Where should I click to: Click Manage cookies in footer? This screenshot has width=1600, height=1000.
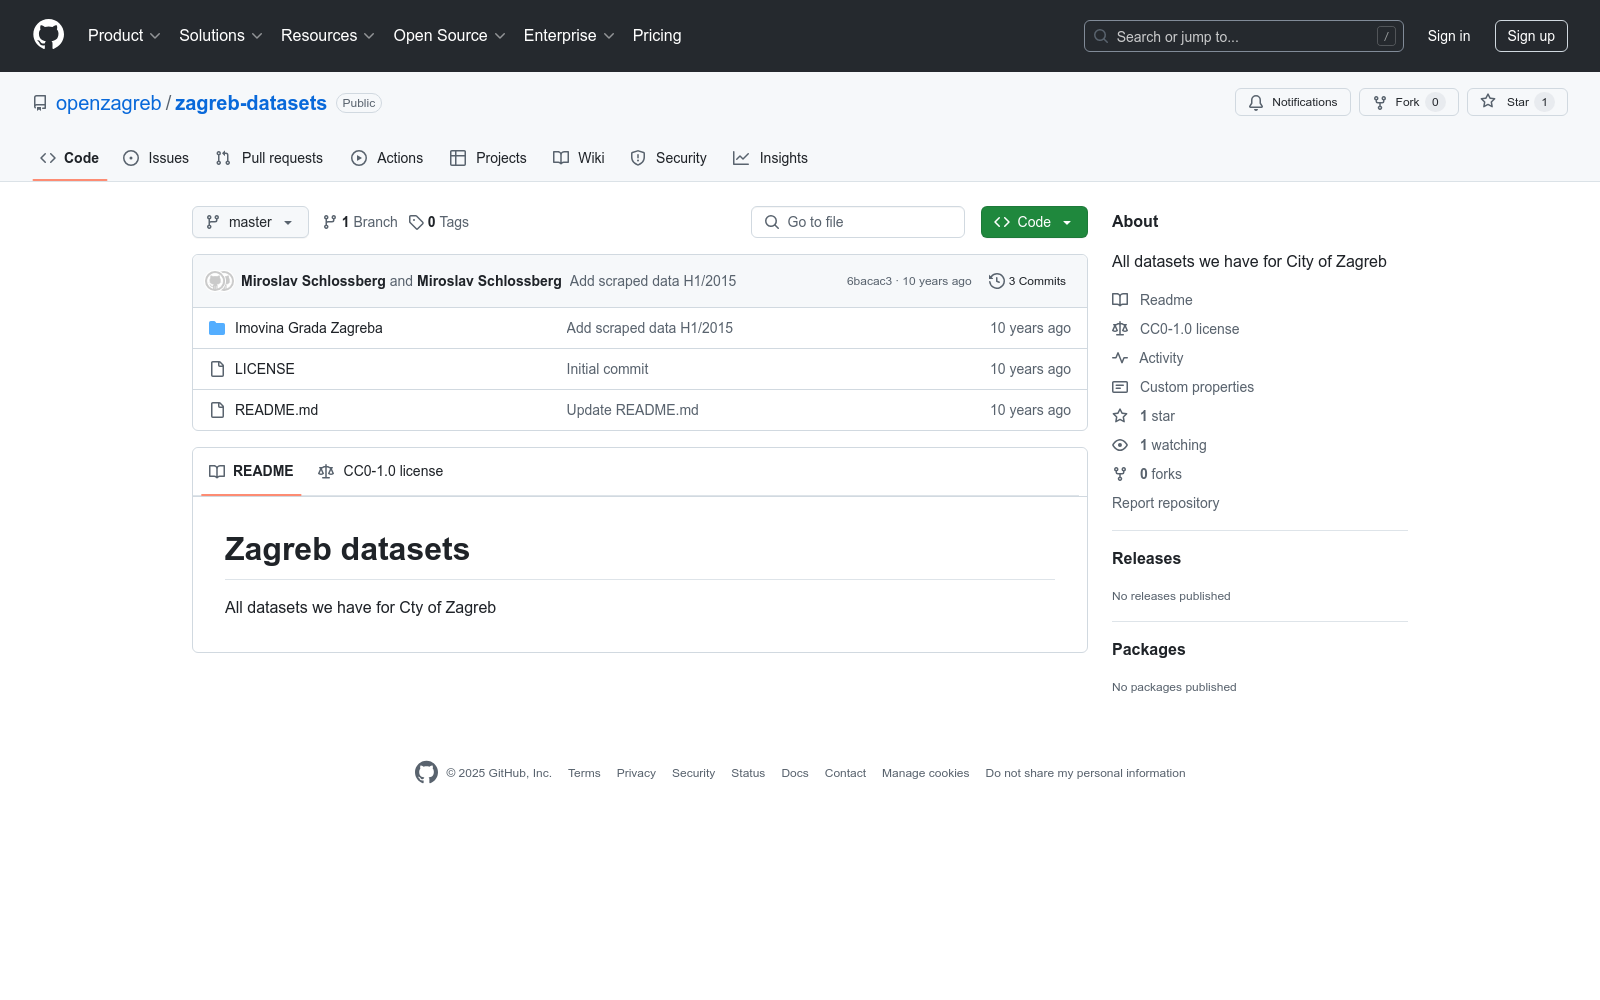tap(925, 773)
